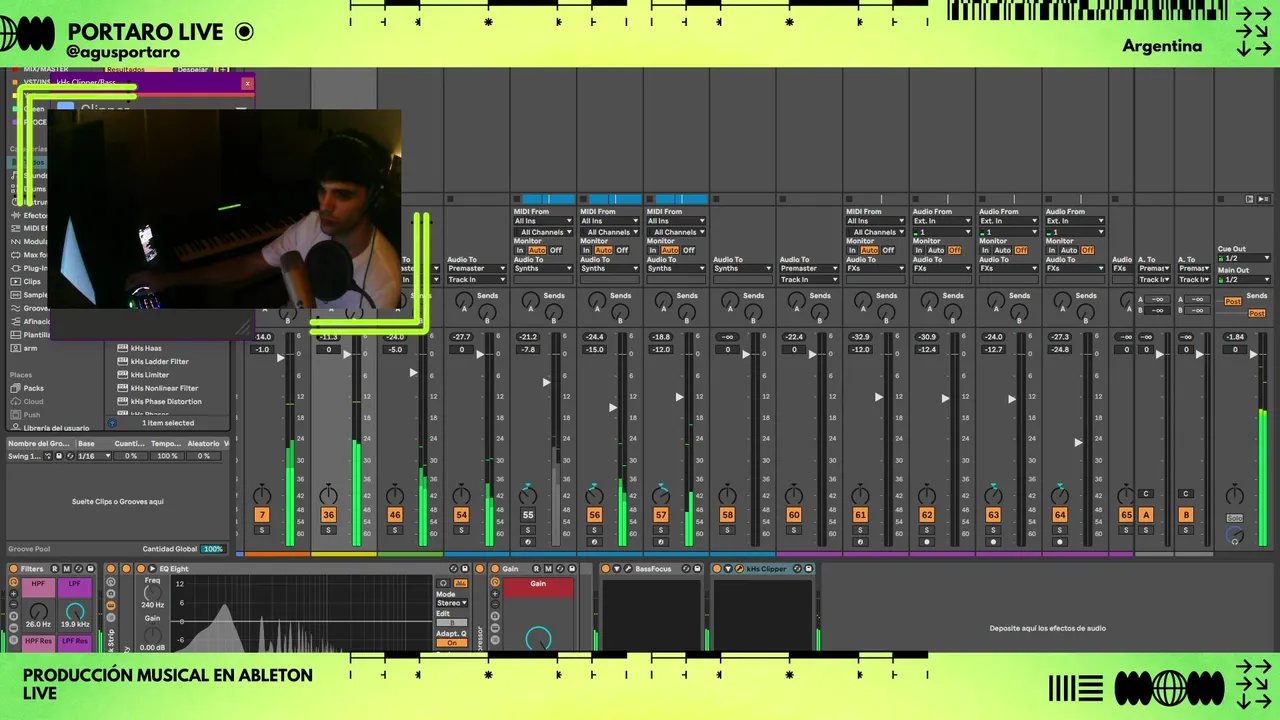Click the pan knob of track 58

point(727,496)
